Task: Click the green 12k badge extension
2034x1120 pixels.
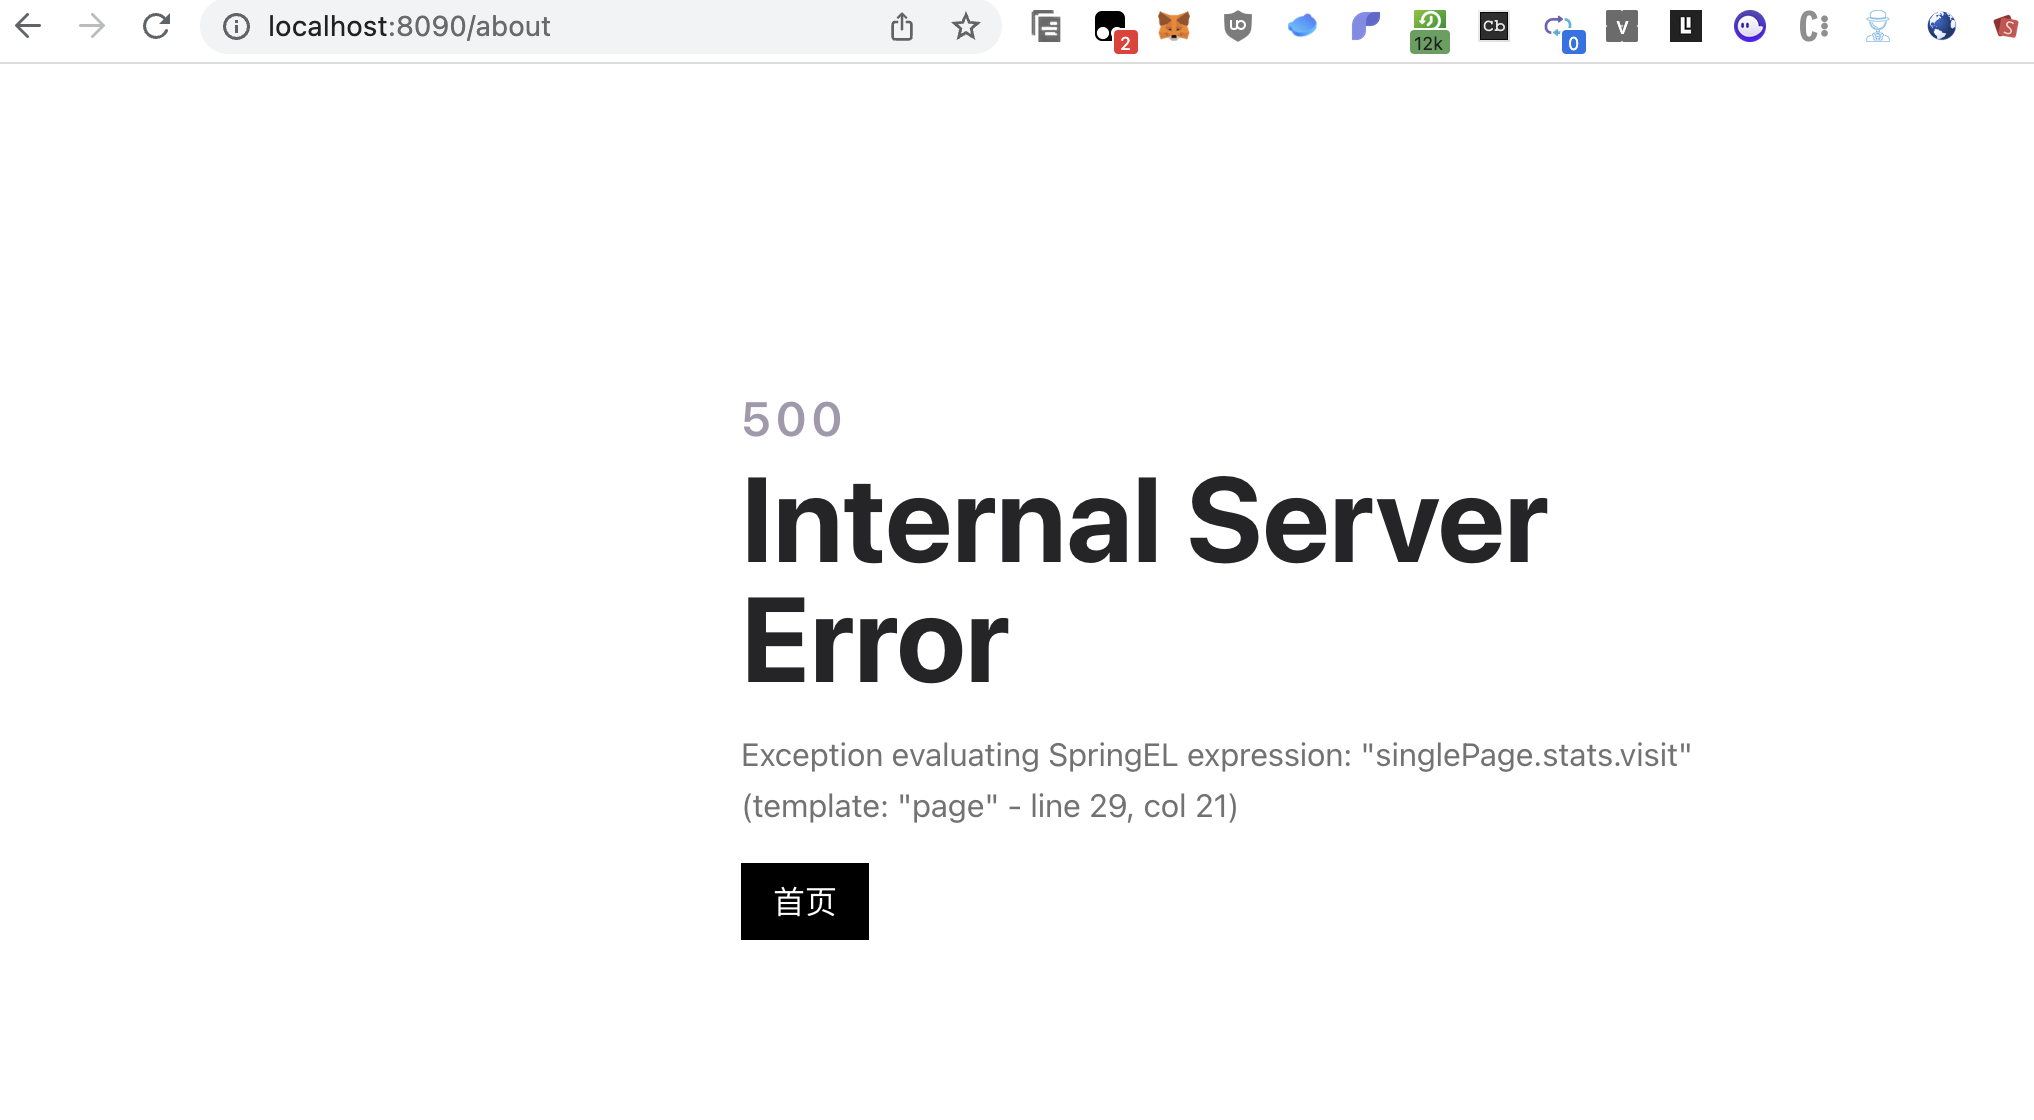Action: click(x=1429, y=30)
